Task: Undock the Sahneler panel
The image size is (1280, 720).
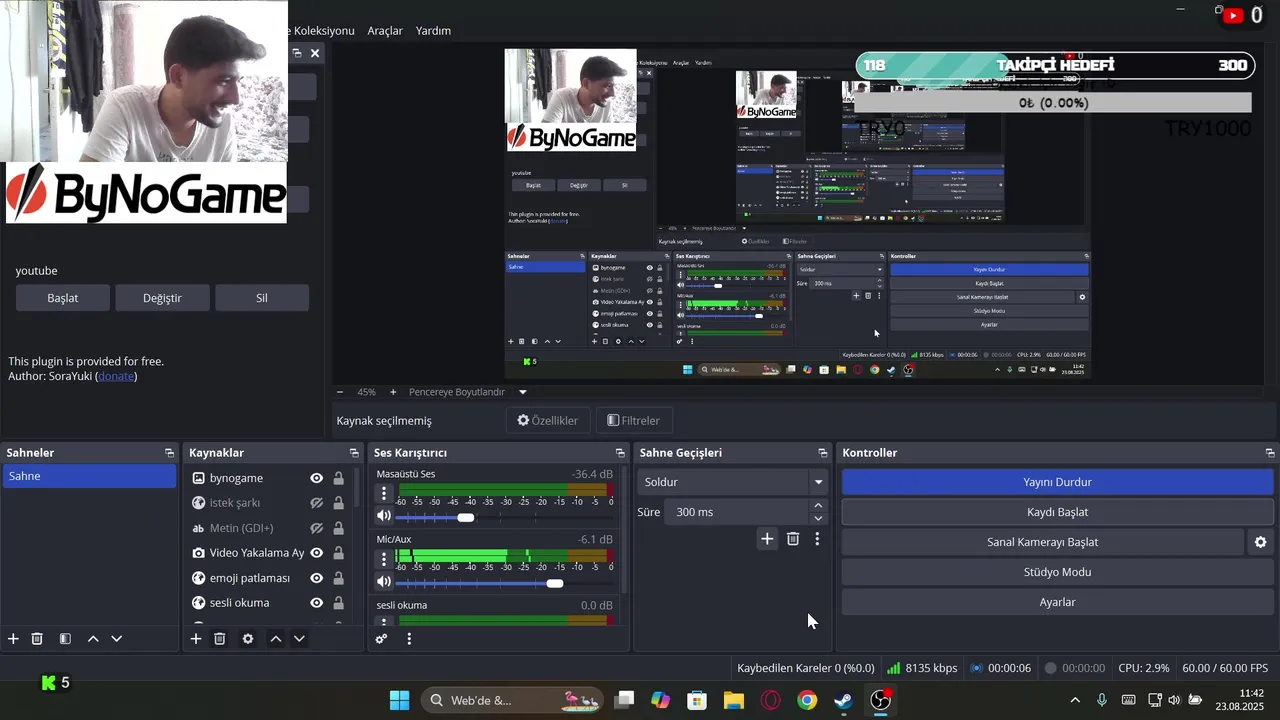Action: tap(169, 453)
